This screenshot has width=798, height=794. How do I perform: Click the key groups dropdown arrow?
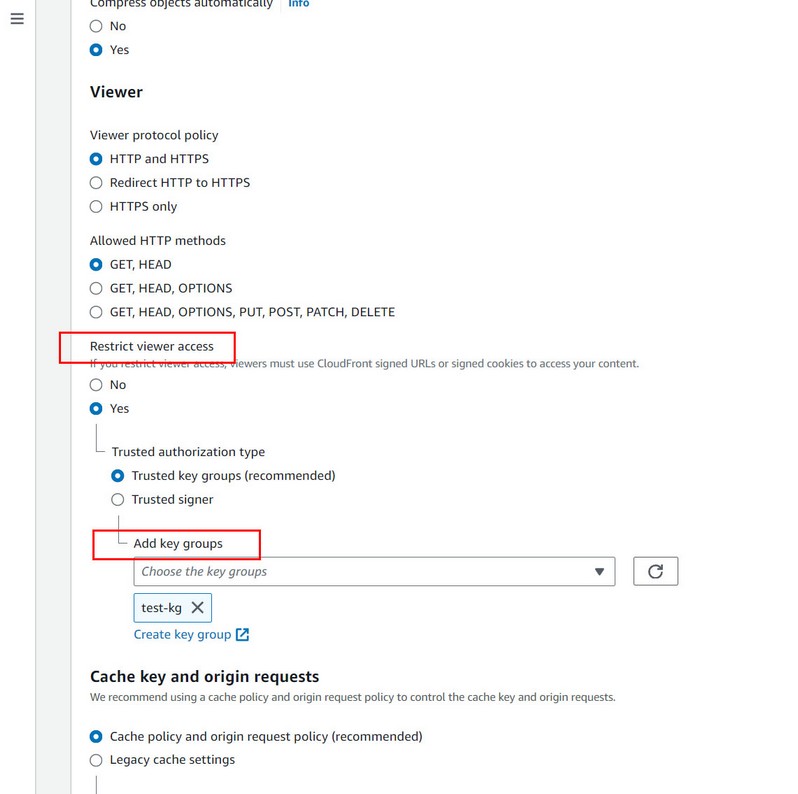pyautogui.click(x=599, y=572)
